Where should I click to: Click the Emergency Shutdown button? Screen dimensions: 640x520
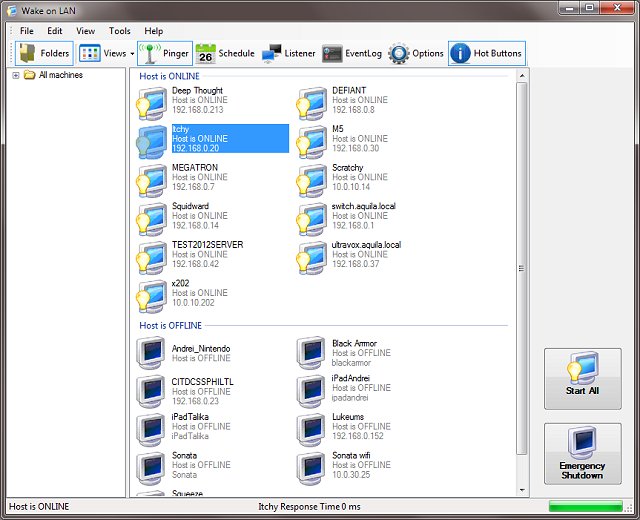click(582, 453)
